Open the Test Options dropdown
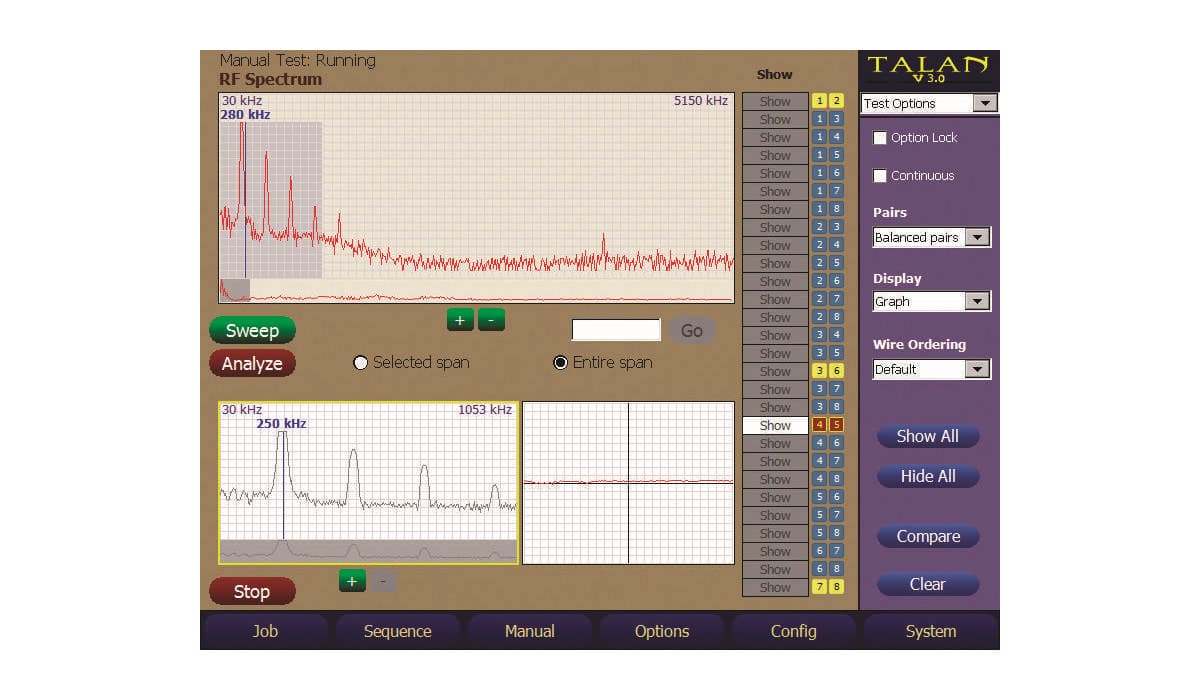1200x700 pixels. (984, 103)
